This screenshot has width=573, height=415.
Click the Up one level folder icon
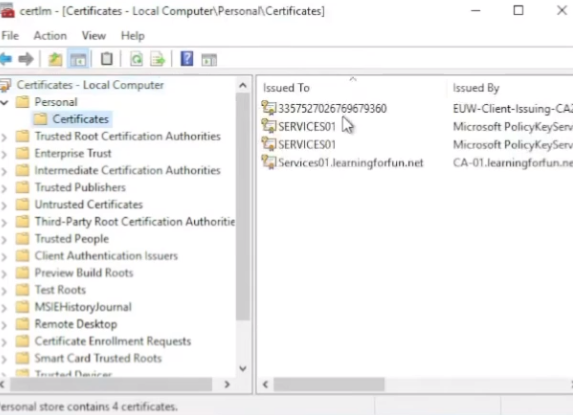(56, 59)
